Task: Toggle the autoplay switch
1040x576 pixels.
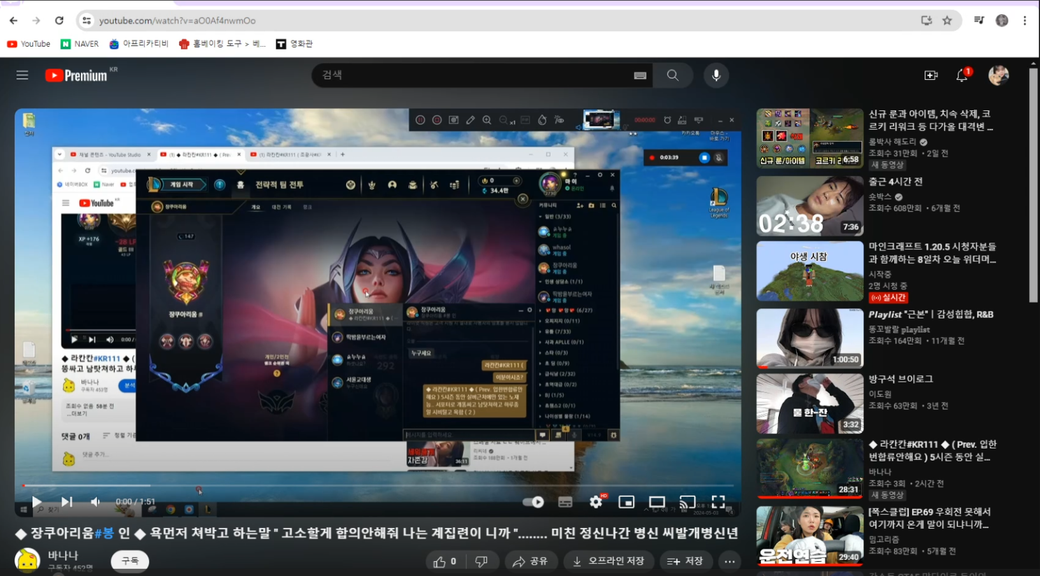Action: [535, 502]
